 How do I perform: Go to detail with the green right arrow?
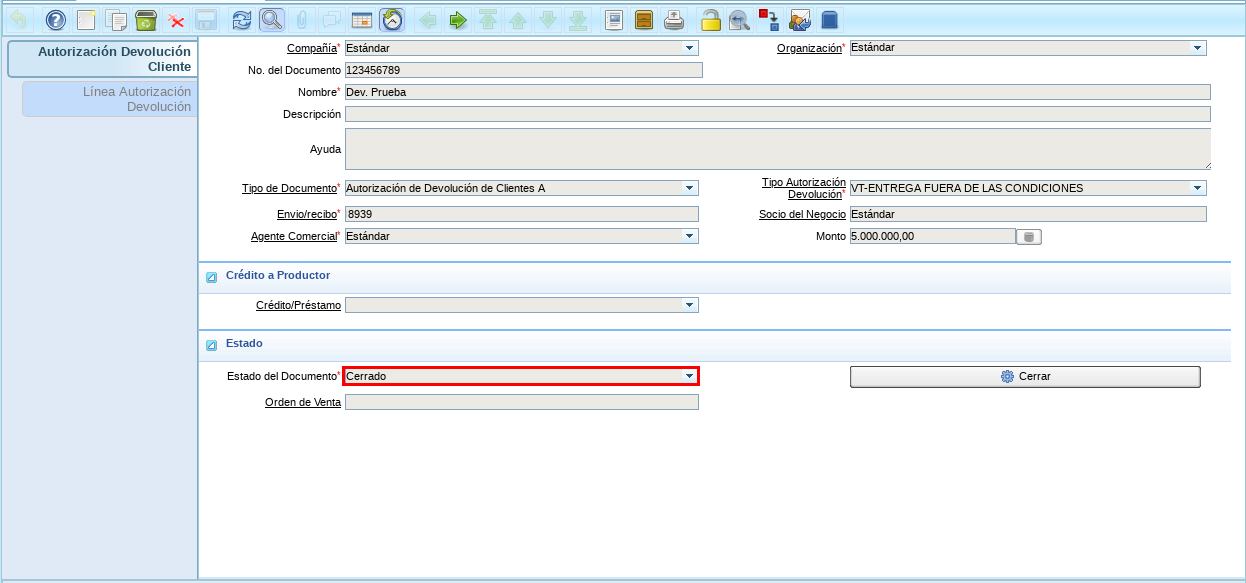[x=458, y=20]
